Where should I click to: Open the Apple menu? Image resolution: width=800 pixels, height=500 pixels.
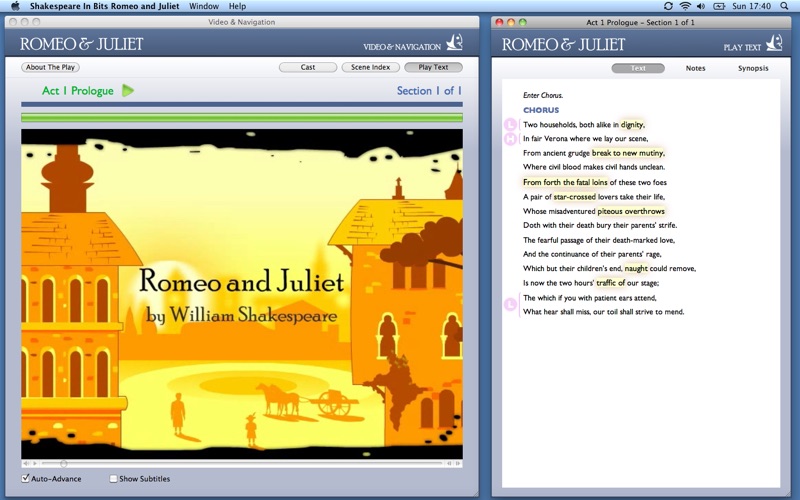15,6
